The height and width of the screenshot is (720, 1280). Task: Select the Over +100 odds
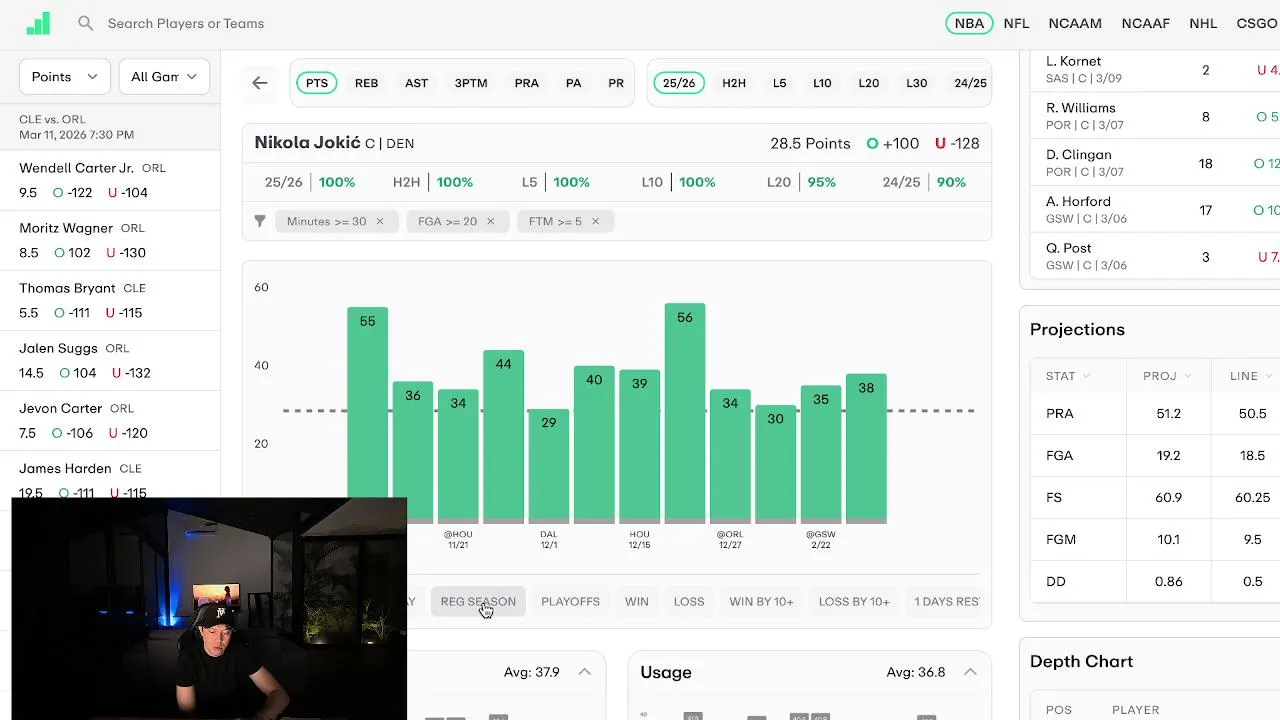click(893, 143)
